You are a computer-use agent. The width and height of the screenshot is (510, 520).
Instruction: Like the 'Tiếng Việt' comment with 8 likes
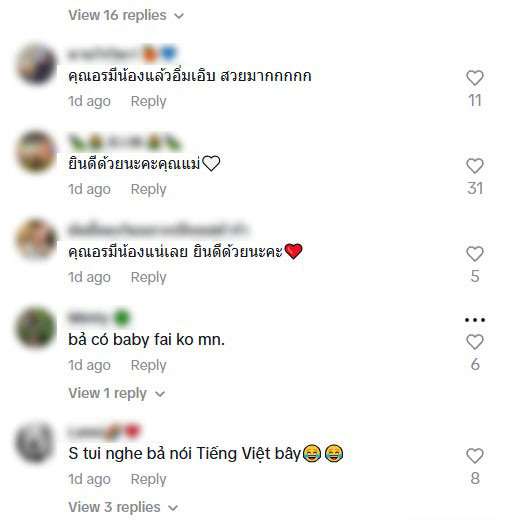[475, 456]
